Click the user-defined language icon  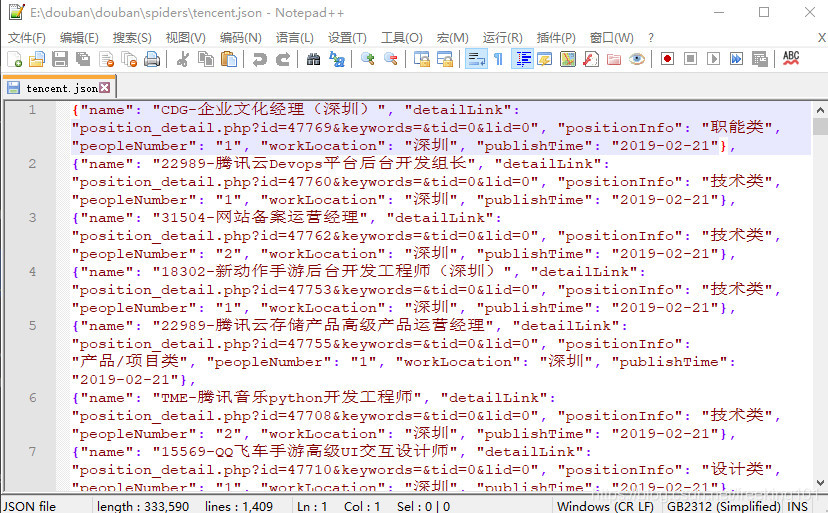544,59
